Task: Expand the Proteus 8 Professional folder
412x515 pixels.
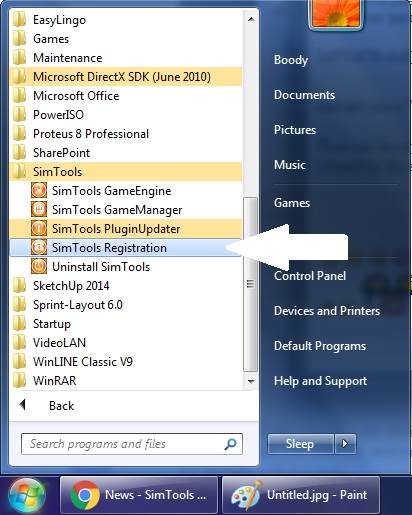Action: pos(126,134)
